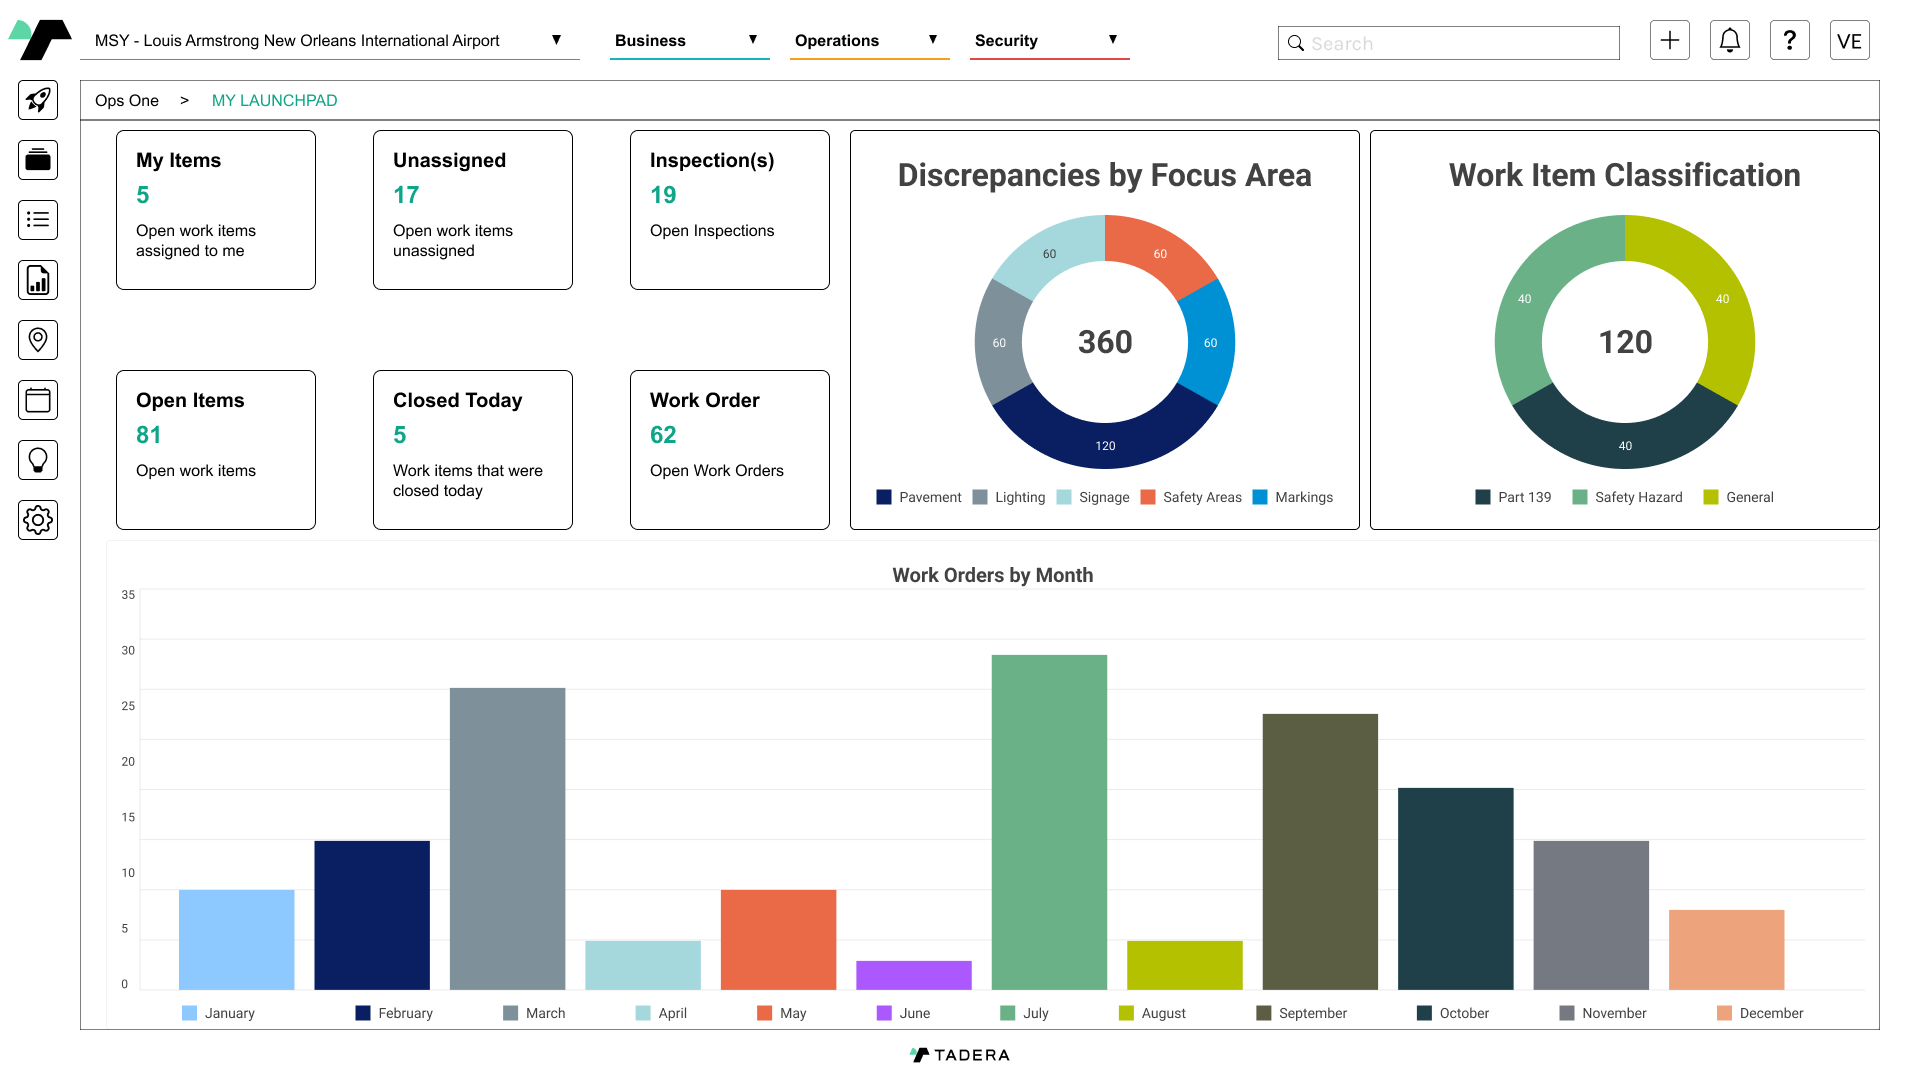Select the lightbulb ideas icon in sidebar
The image size is (1920, 1080).
click(x=38, y=460)
